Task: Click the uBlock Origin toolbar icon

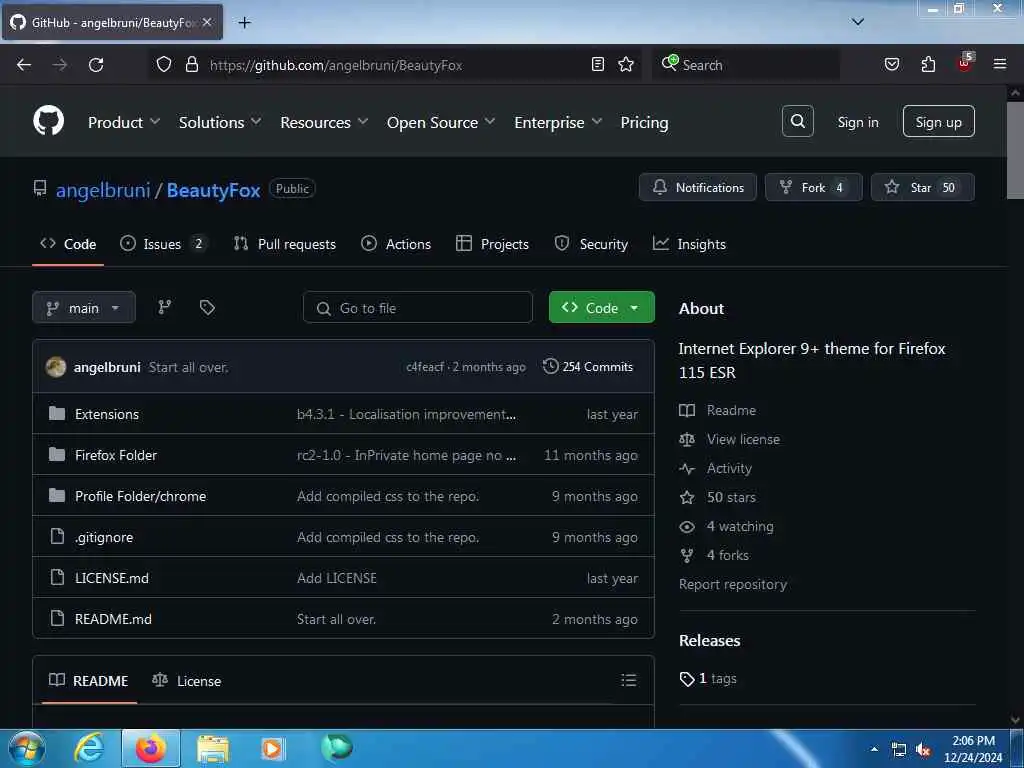Action: point(965,63)
